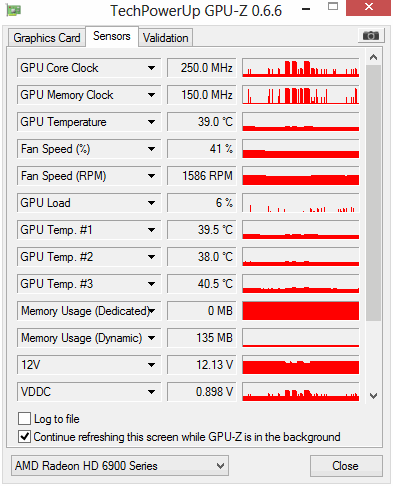This screenshot has height=486, width=393.
Task: Click the Memory Usage (Dedicated) red graph
Action: [x=301, y=311]
